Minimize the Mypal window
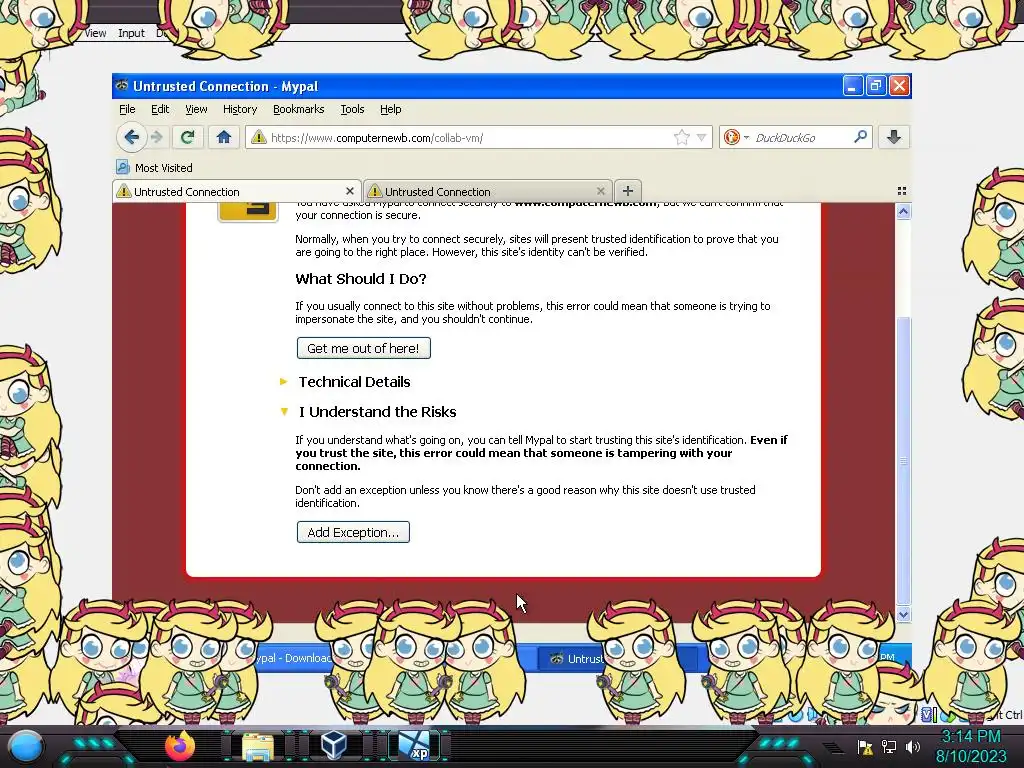Screen dimensions: 1024x768 [x=852, y=86]
